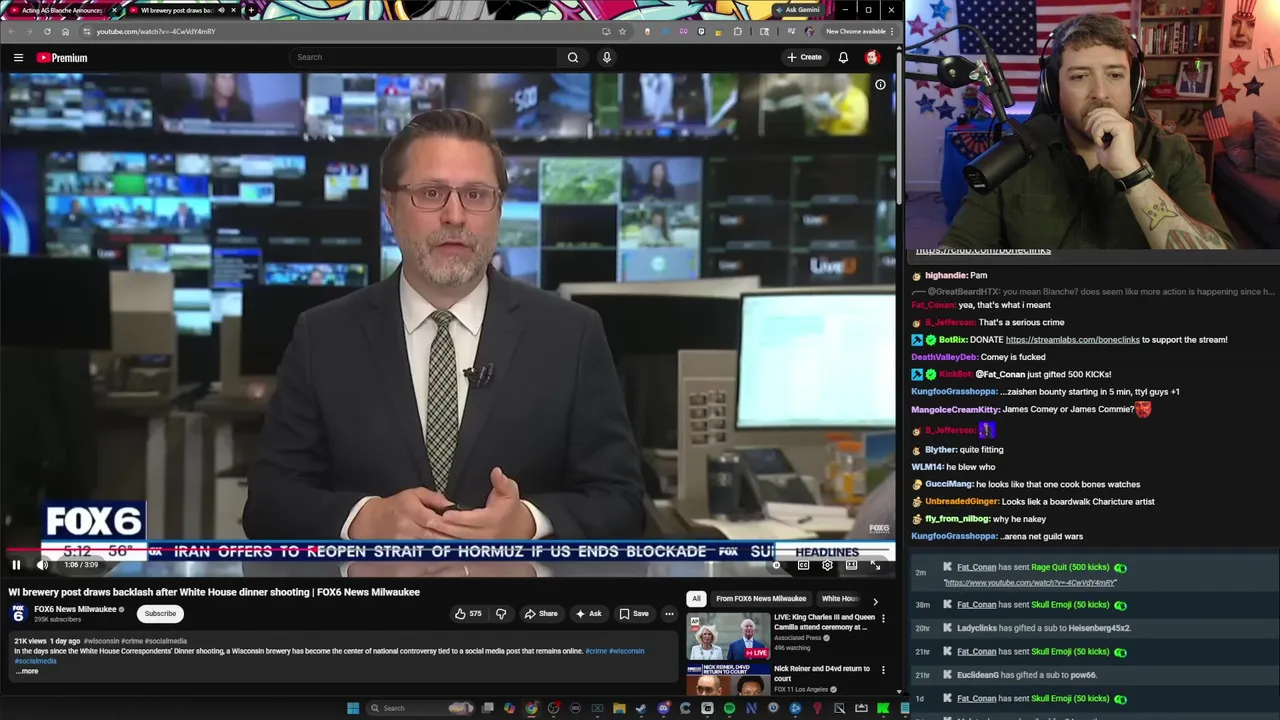This screenshot has height=720, width=1280.
Task: Show more filter chips with arrow
Action: point(875,601)
